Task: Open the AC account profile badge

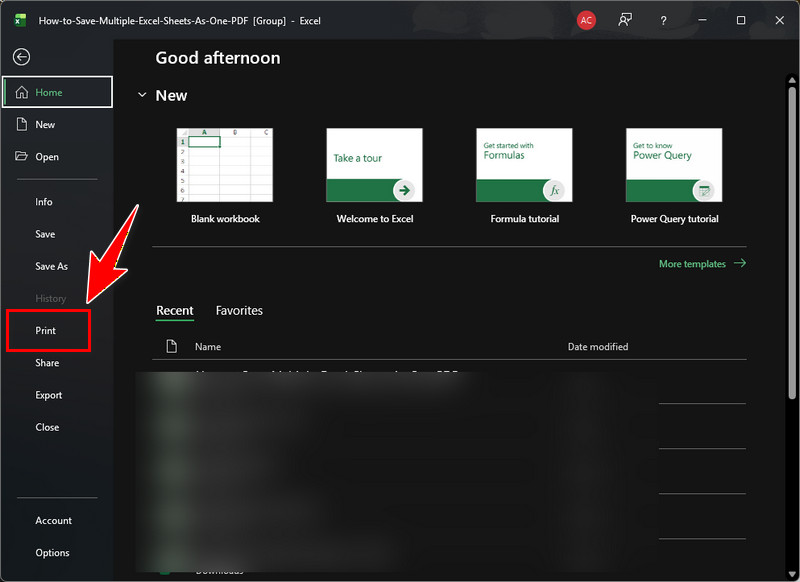Action: (586, 20)
